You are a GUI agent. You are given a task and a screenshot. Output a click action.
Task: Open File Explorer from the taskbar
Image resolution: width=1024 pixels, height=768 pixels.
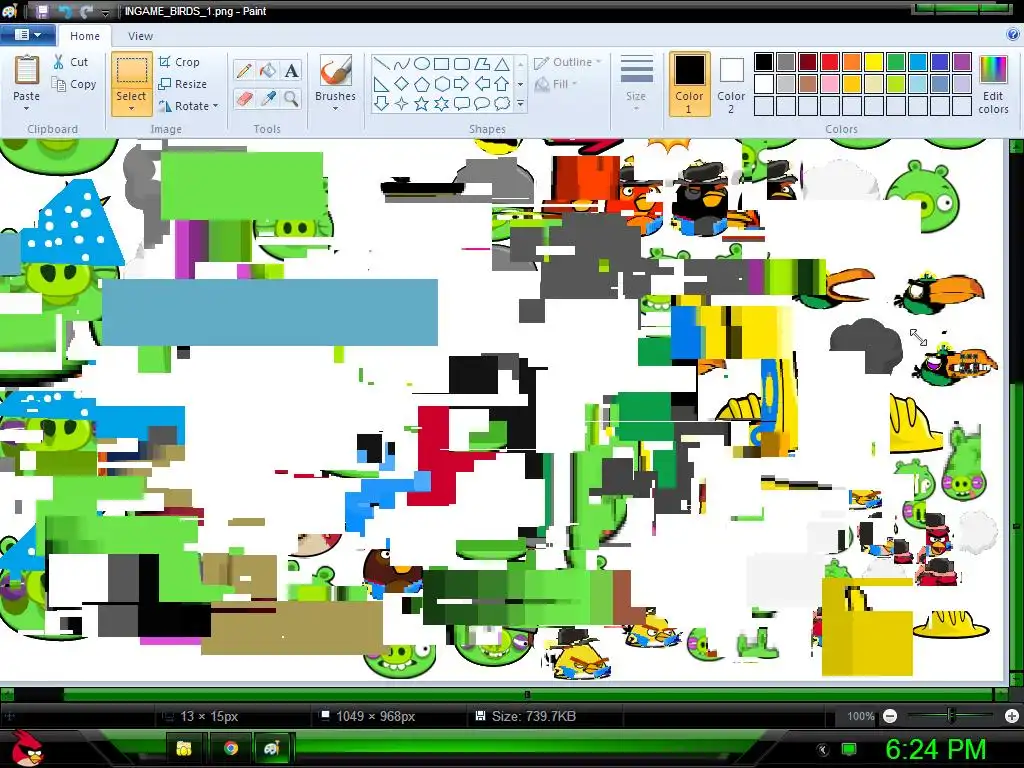(x=184, y=748)
